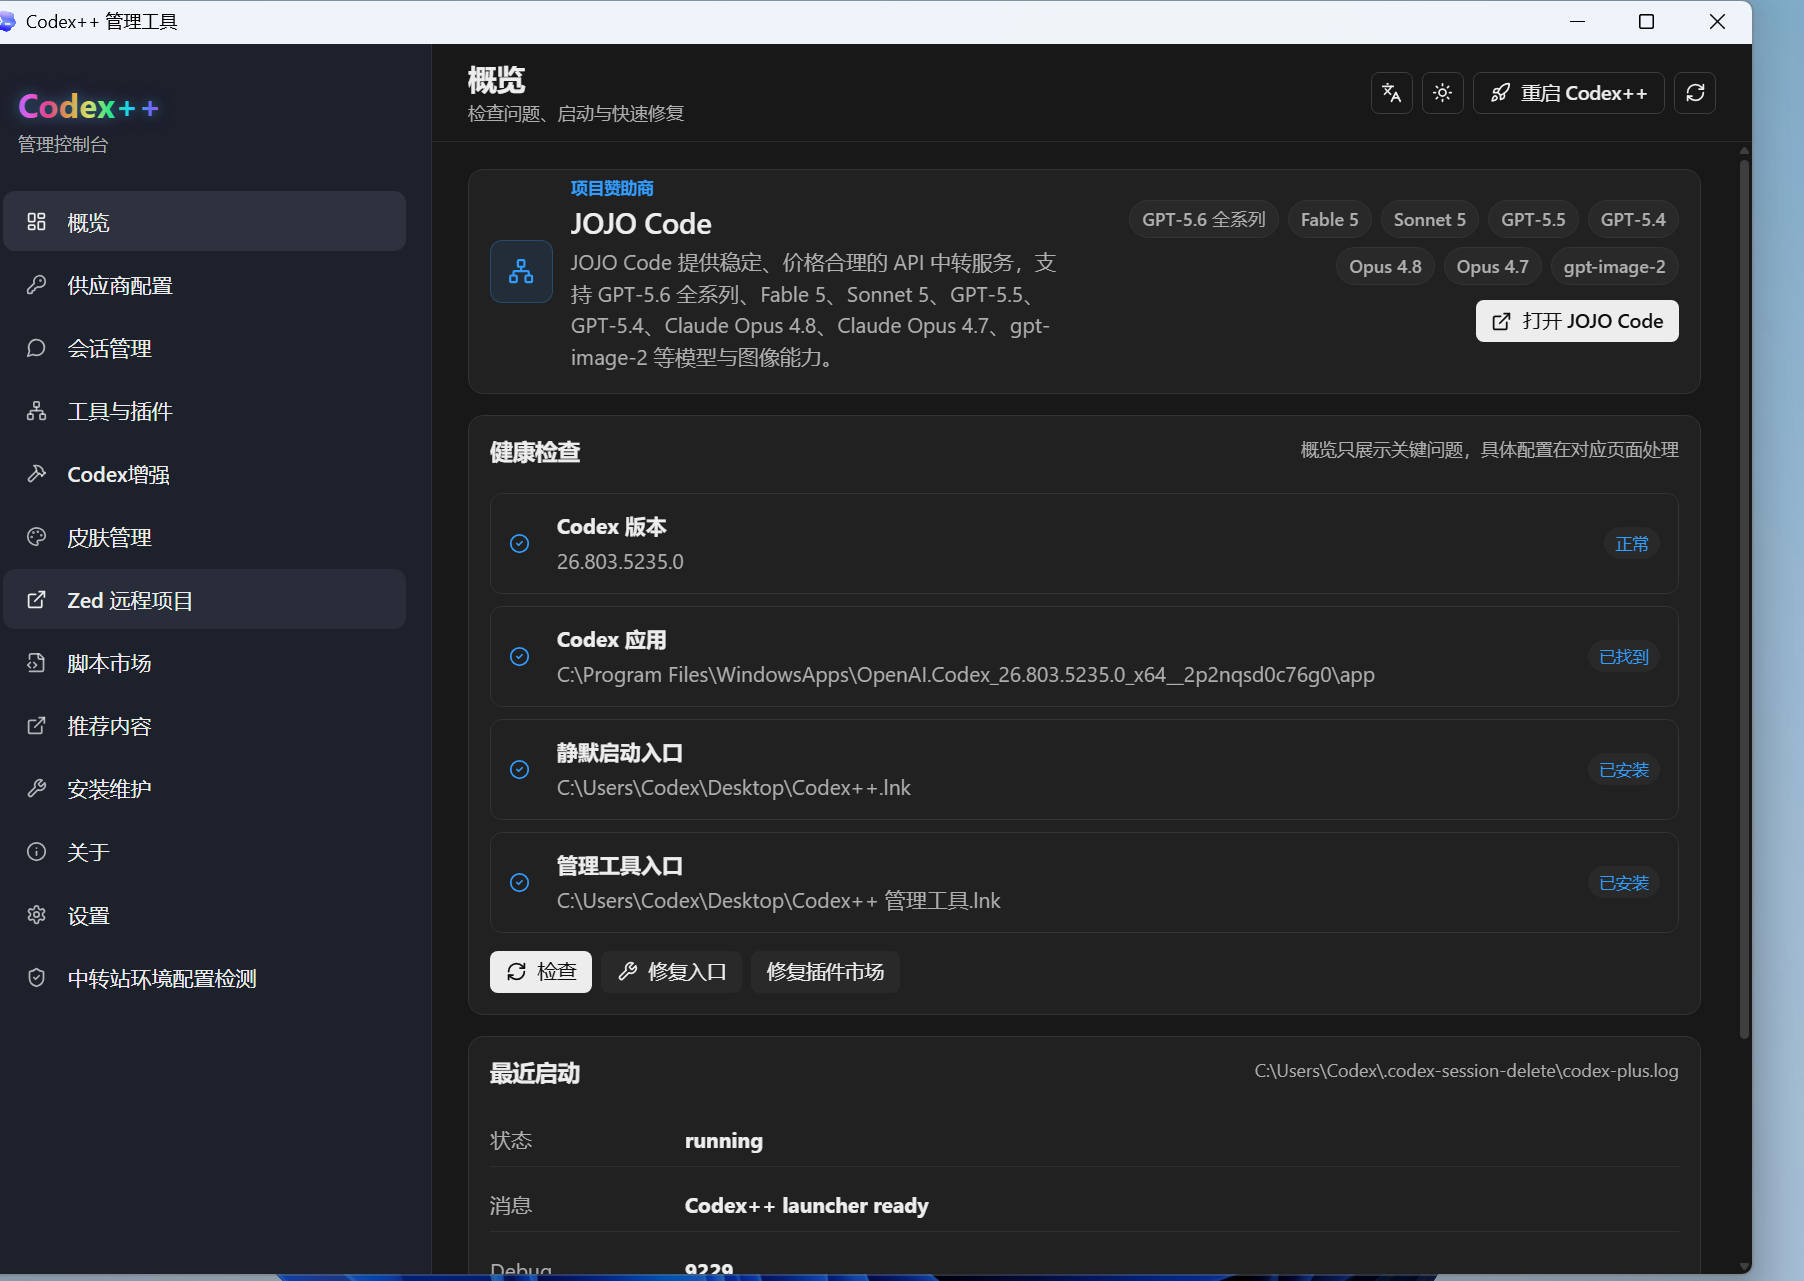Open 脚本市场 in the sidebar
This screenshot has height=1281, width=1804.
[x=205, y=663]
